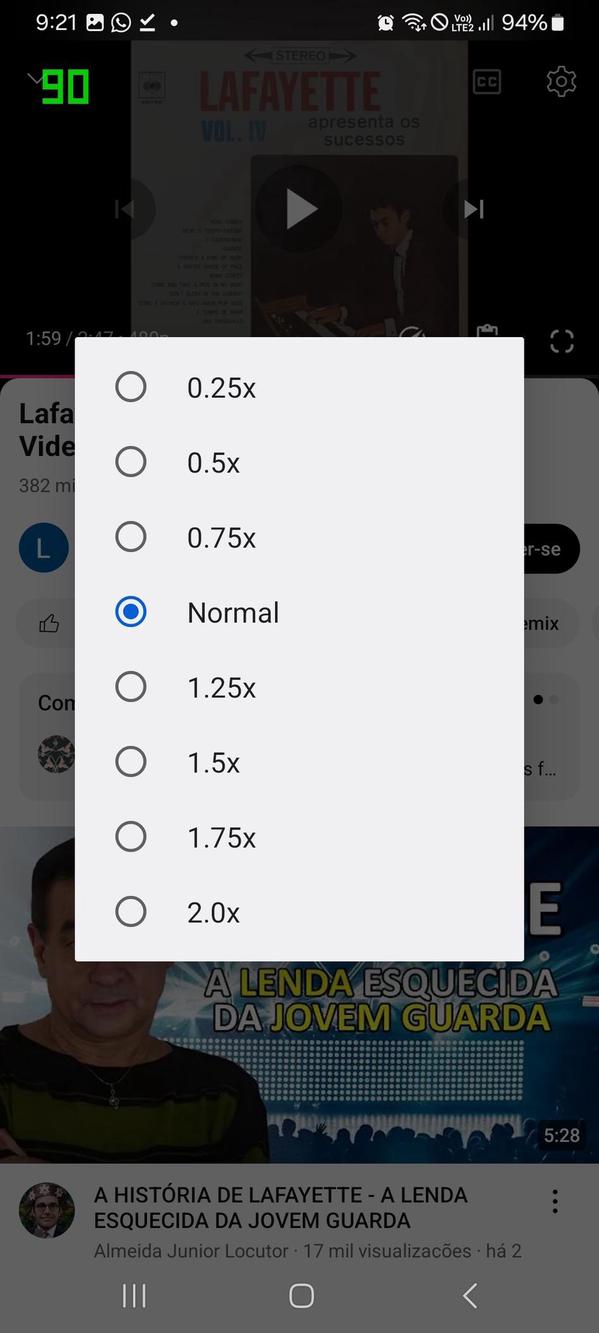
Task: Open recent apps from navigation bar
Action: coord(133,1294)
